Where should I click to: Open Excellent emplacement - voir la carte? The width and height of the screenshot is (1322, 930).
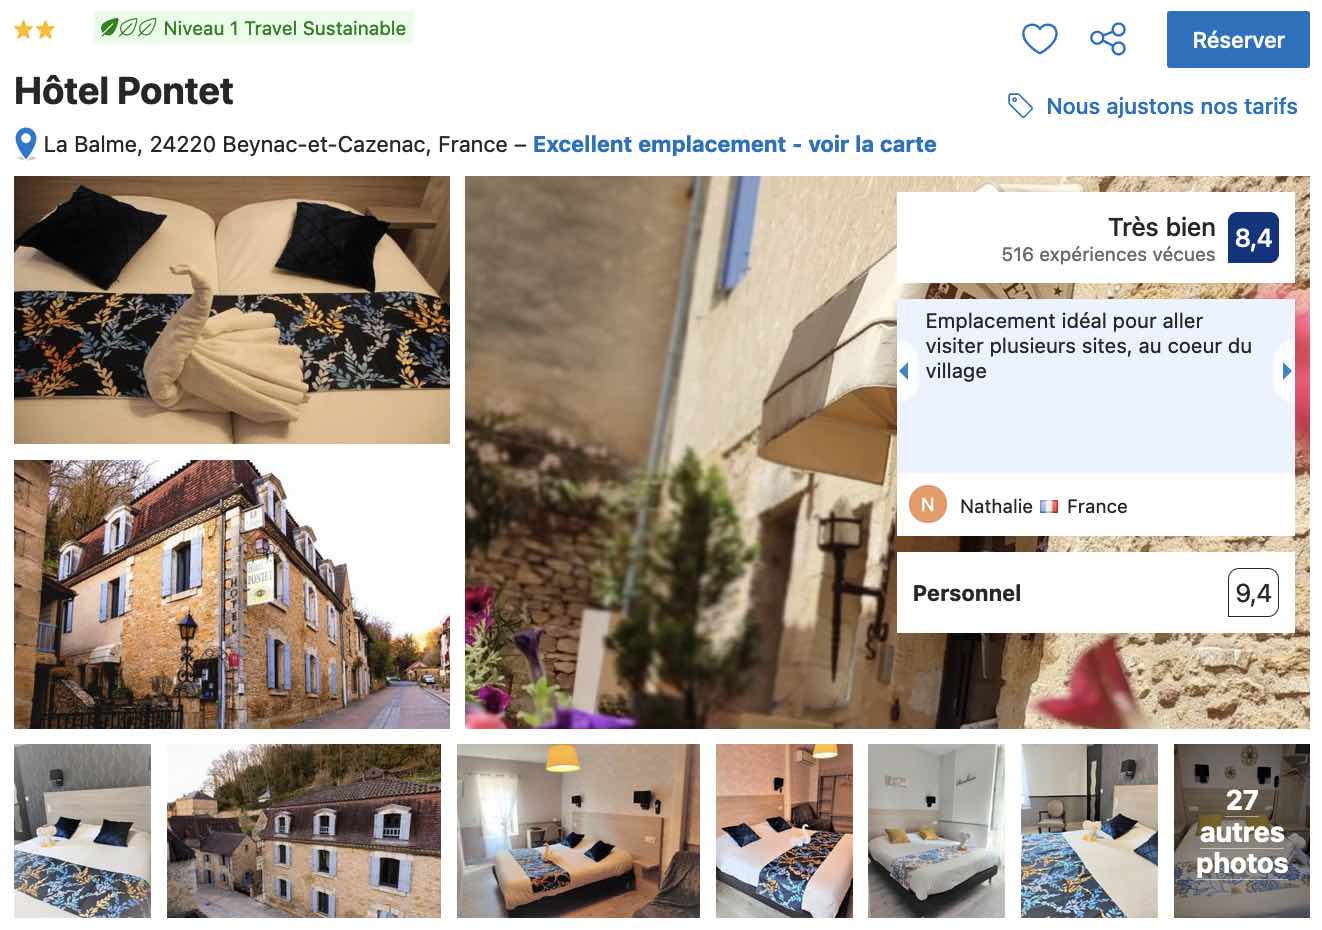[x=734, y=144]
